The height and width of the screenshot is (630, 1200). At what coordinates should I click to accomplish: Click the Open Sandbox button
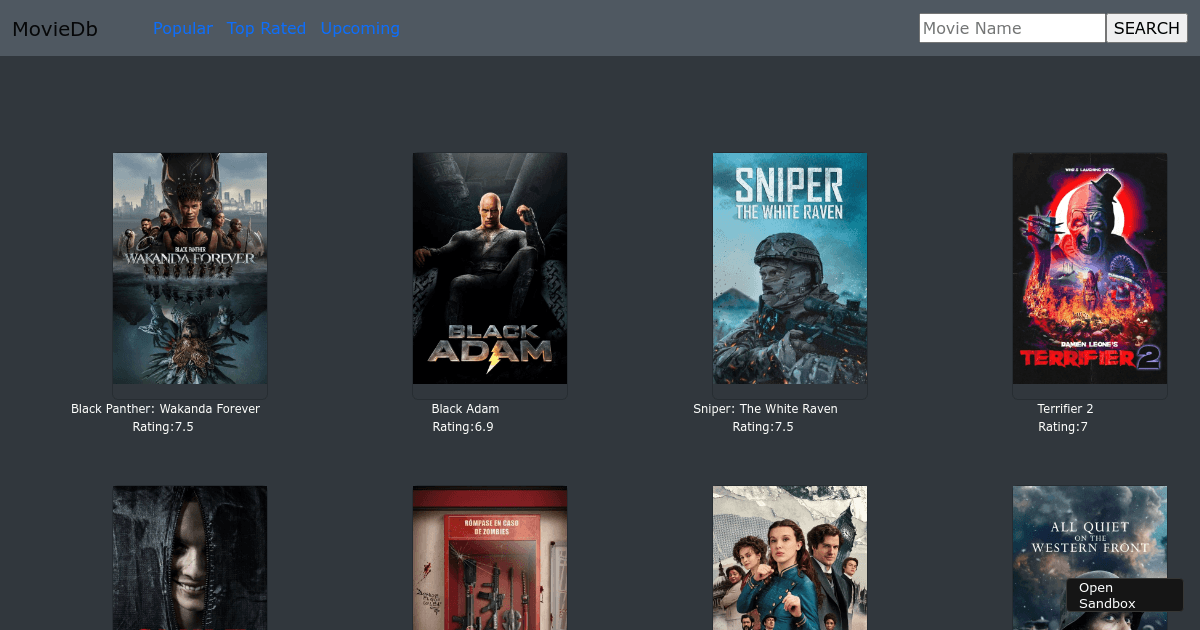(x=1122, y=596)
